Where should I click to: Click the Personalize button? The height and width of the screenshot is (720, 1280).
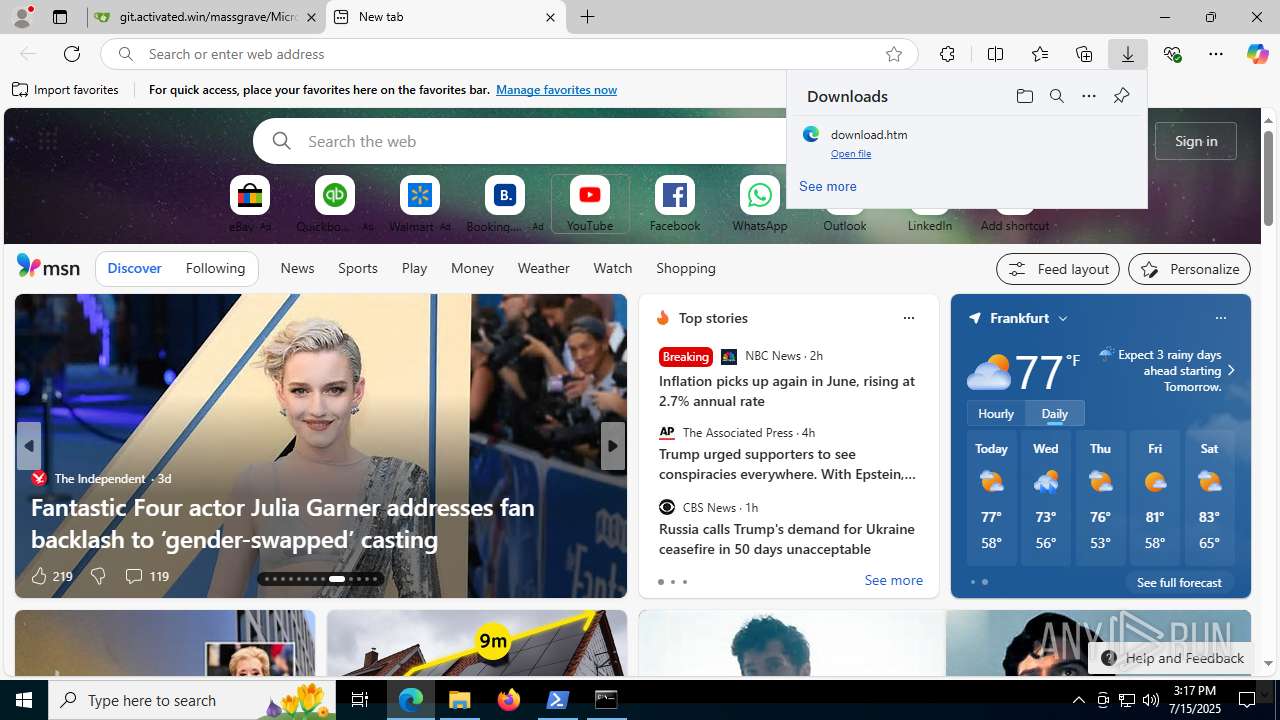(x=1189, y=269)
